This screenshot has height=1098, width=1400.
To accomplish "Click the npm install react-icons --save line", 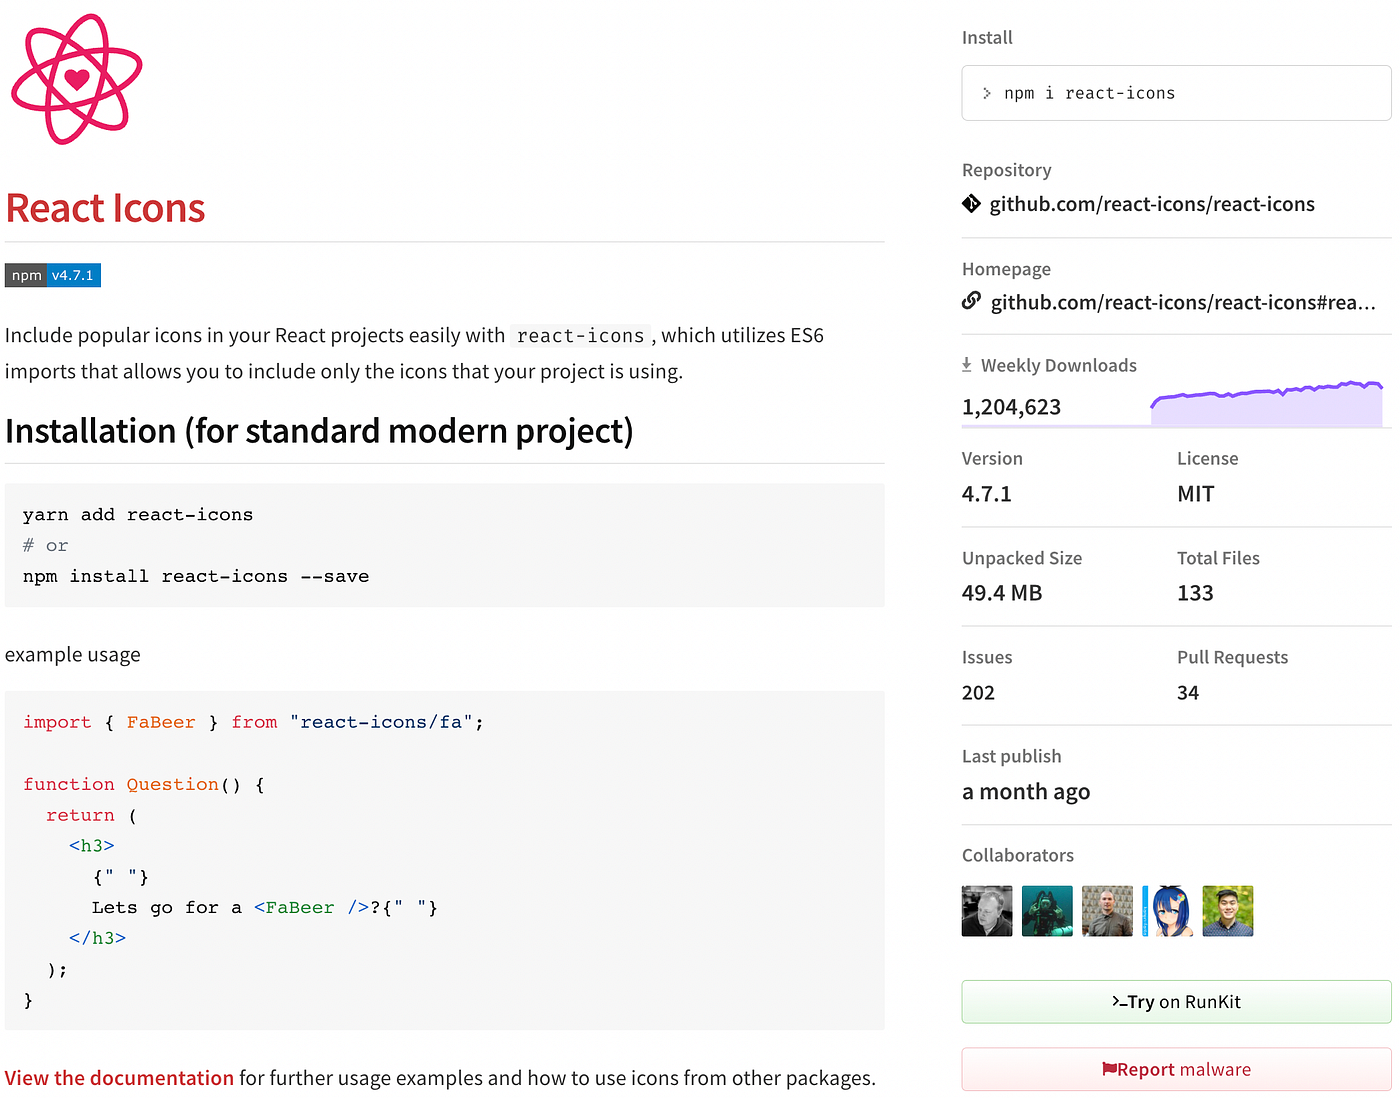I will pyautogui.click(x=196, y=577).
